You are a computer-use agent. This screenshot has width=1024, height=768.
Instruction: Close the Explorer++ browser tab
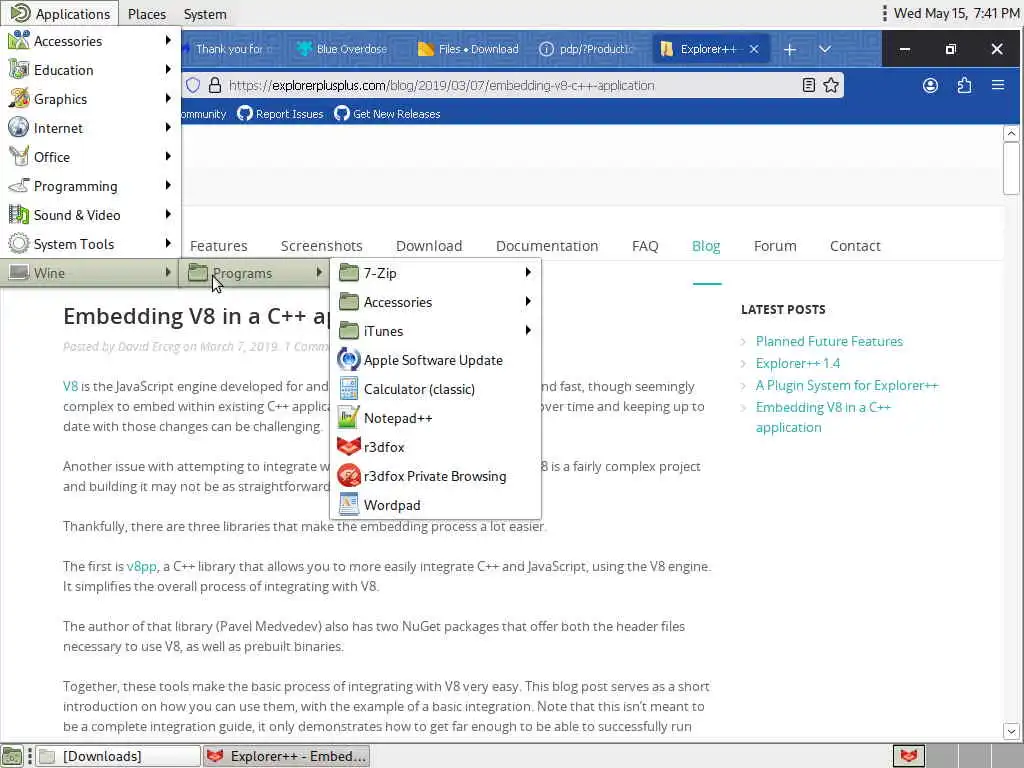(754, 49)
